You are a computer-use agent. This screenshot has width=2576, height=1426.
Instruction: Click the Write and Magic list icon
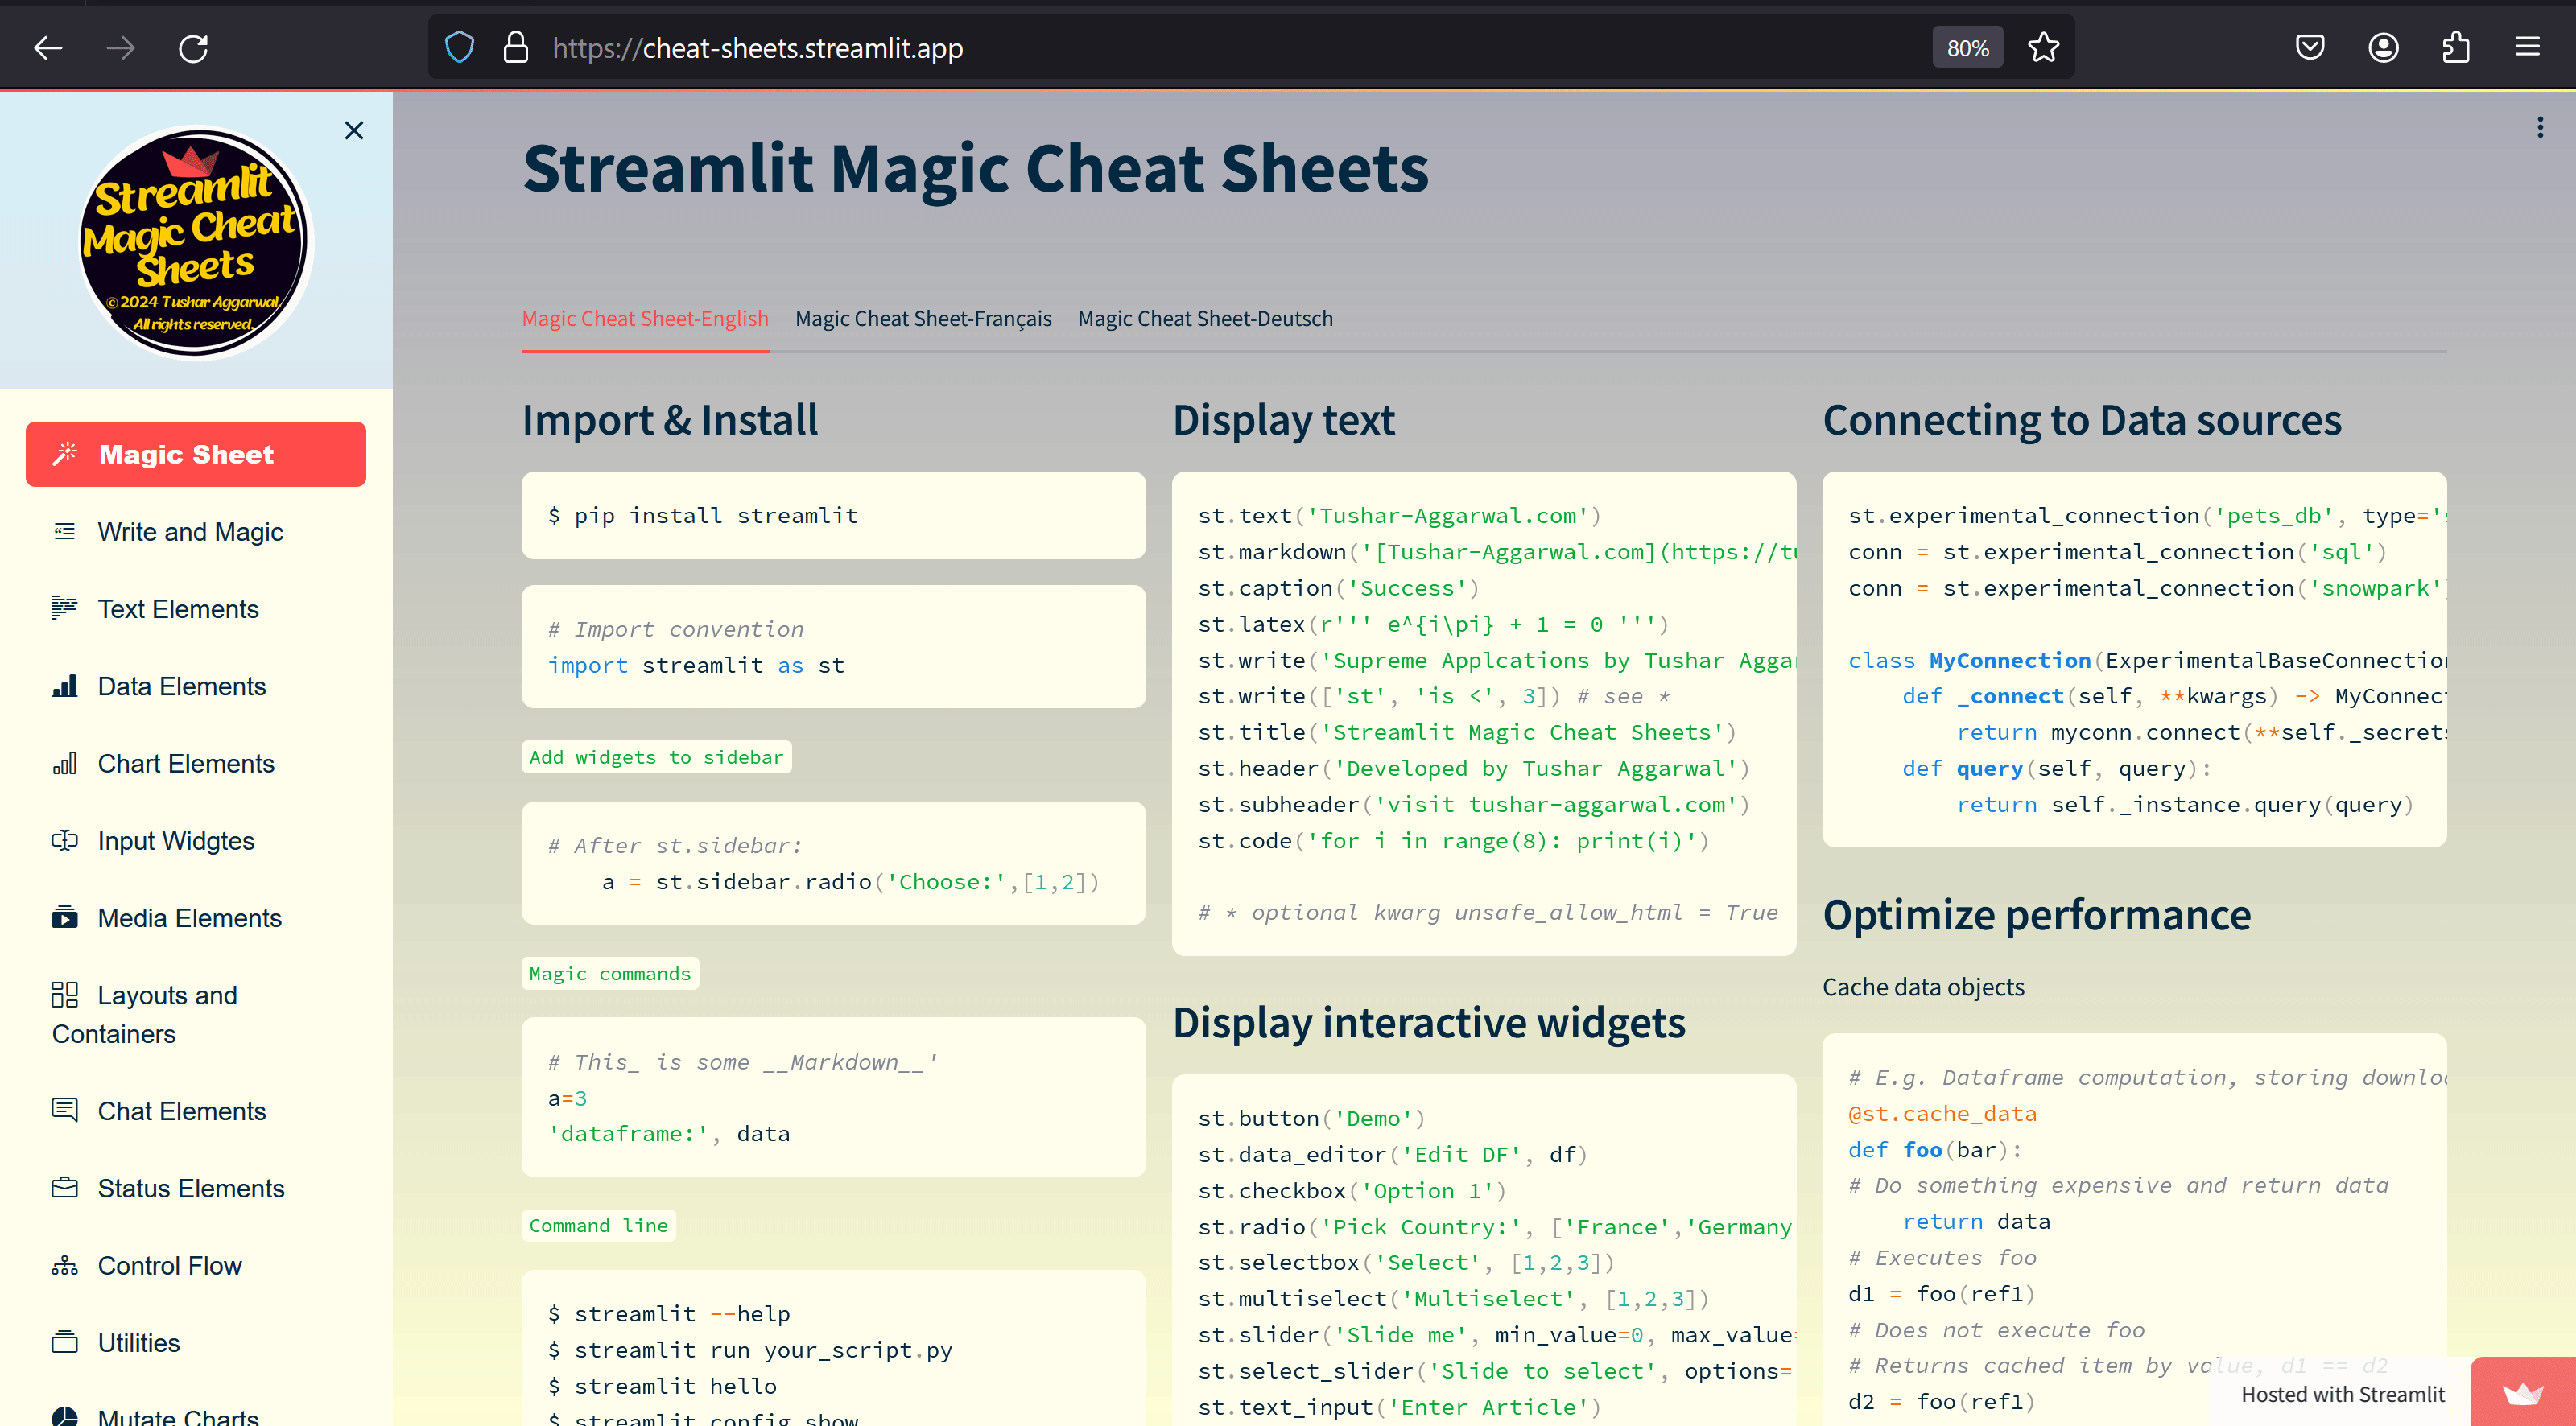[x=65, y=531]
